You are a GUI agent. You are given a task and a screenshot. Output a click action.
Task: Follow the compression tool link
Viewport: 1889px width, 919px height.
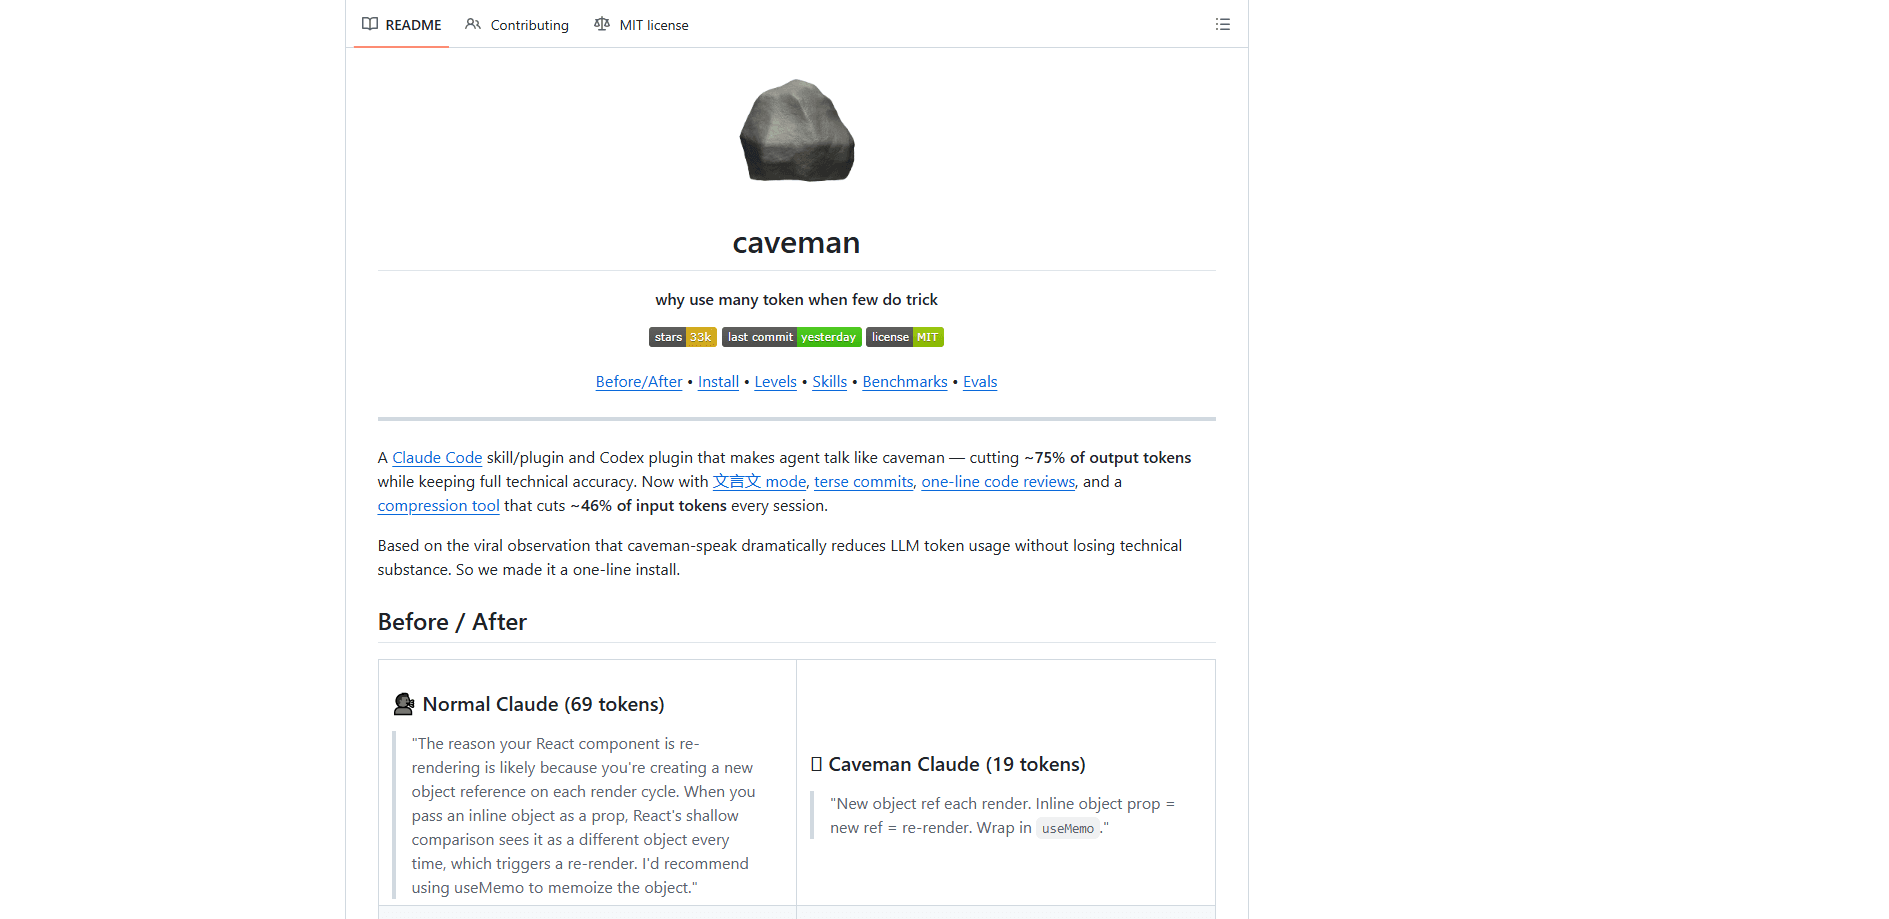(x=438, y=506)
